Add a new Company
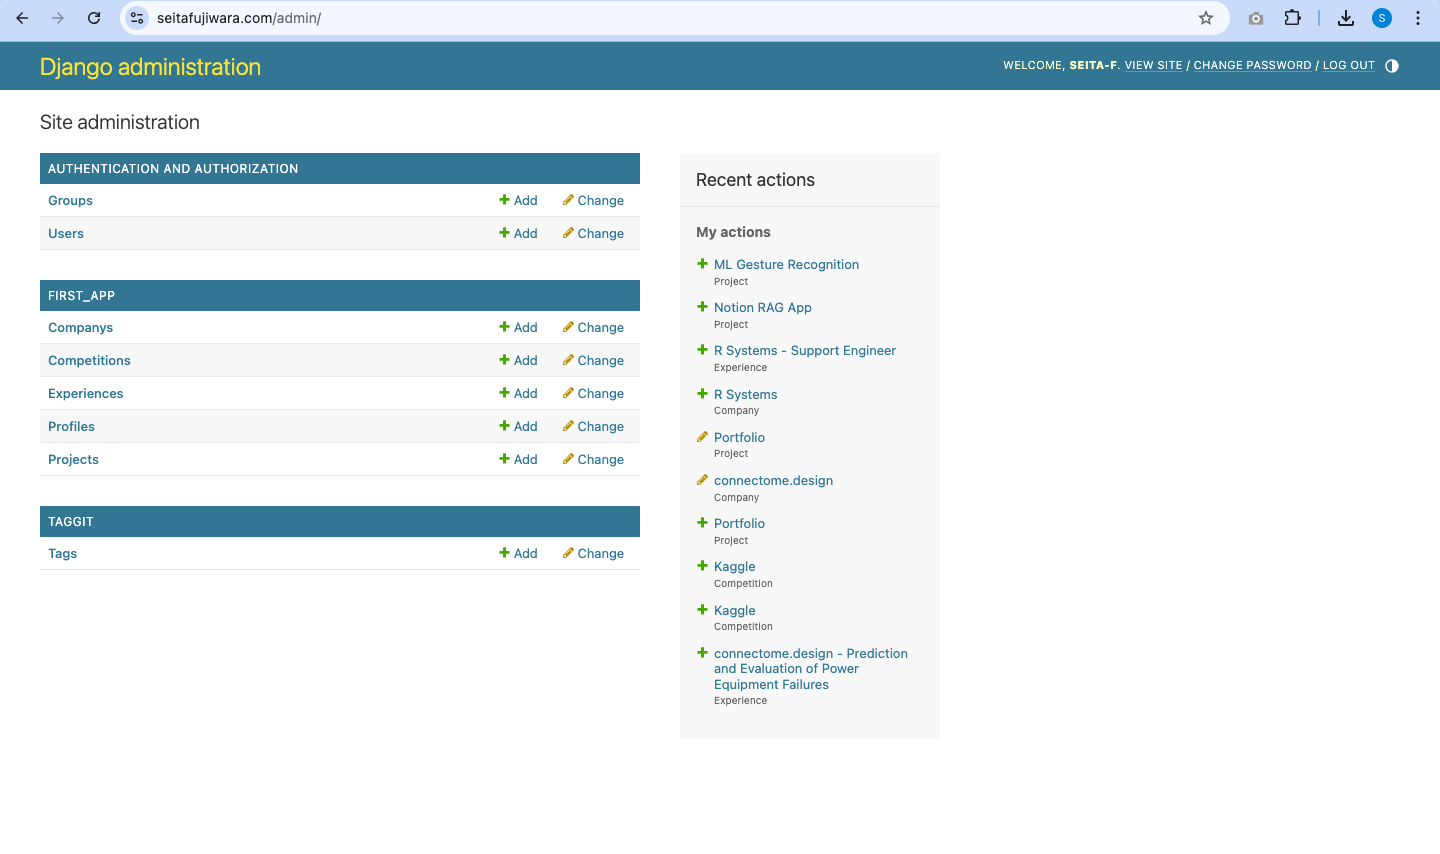Image resolution: width=1440 pixels, height=854 pixels. coord(518,327)
